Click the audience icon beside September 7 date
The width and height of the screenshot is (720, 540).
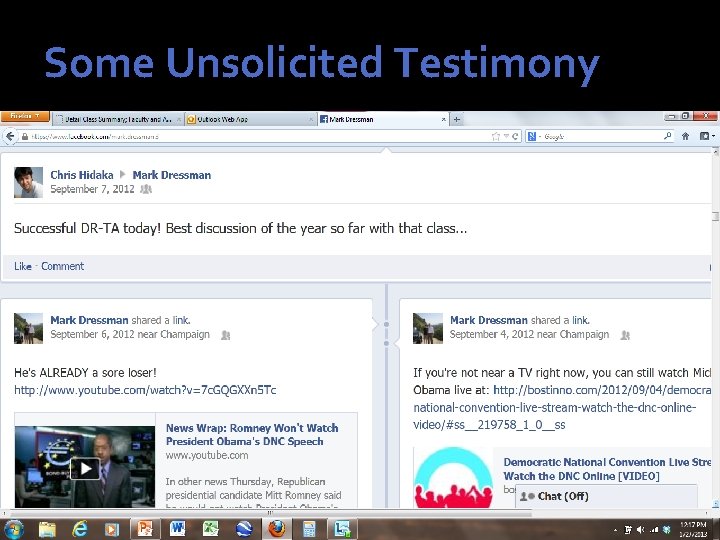point(146,189)
